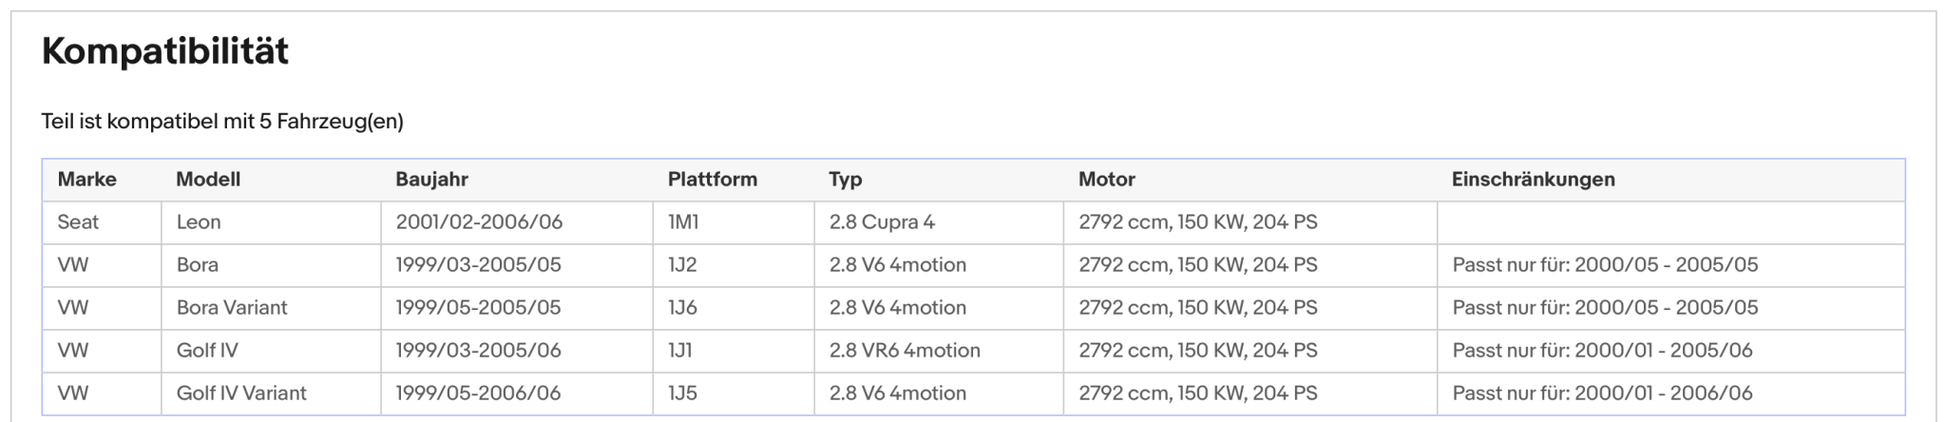This screenshot has width=1946, height=422.
Task: Click Baujahr 2001/02-2006/06 cell
Action: (479, 222)
